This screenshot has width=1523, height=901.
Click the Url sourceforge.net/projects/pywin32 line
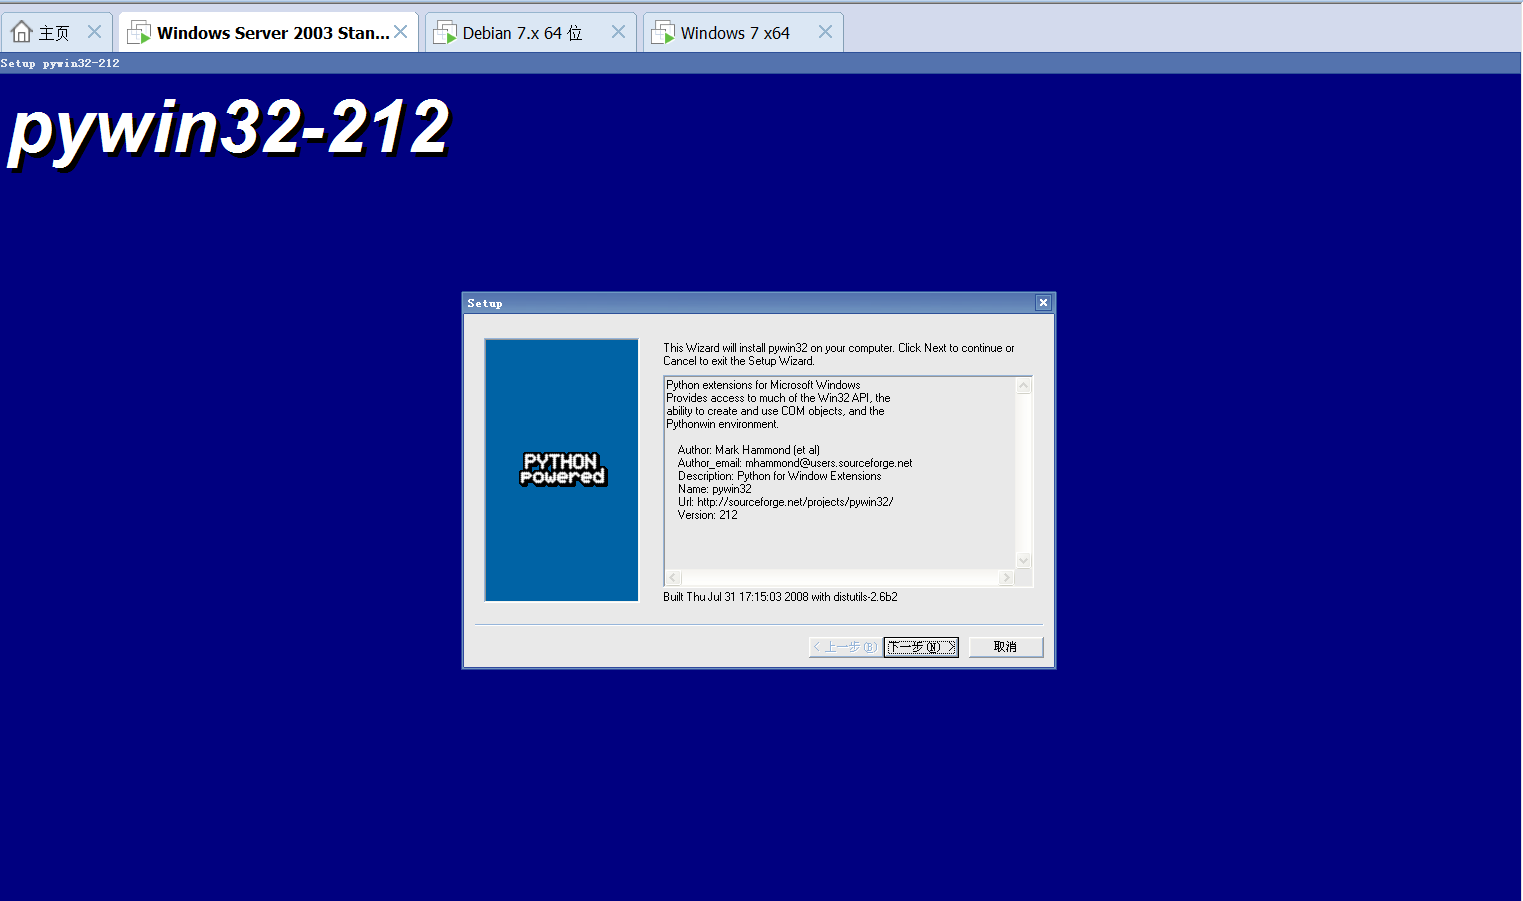786,502
